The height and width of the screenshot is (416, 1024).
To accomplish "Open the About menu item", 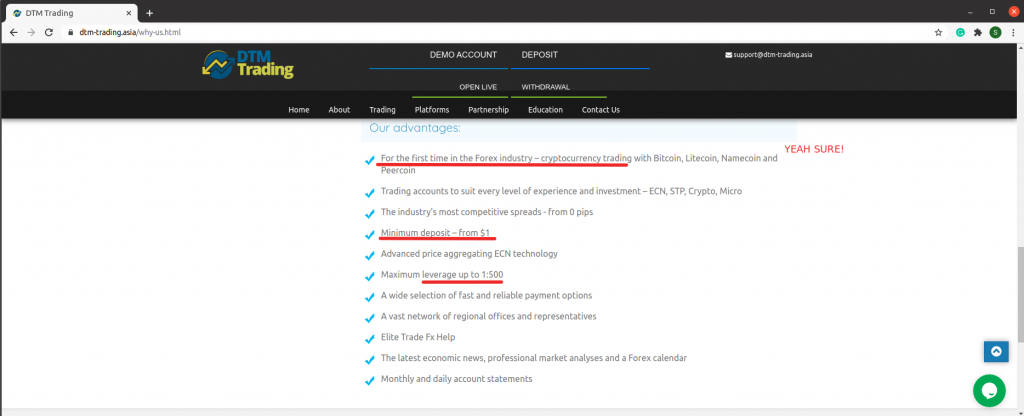I will click(x=339, y=110).
